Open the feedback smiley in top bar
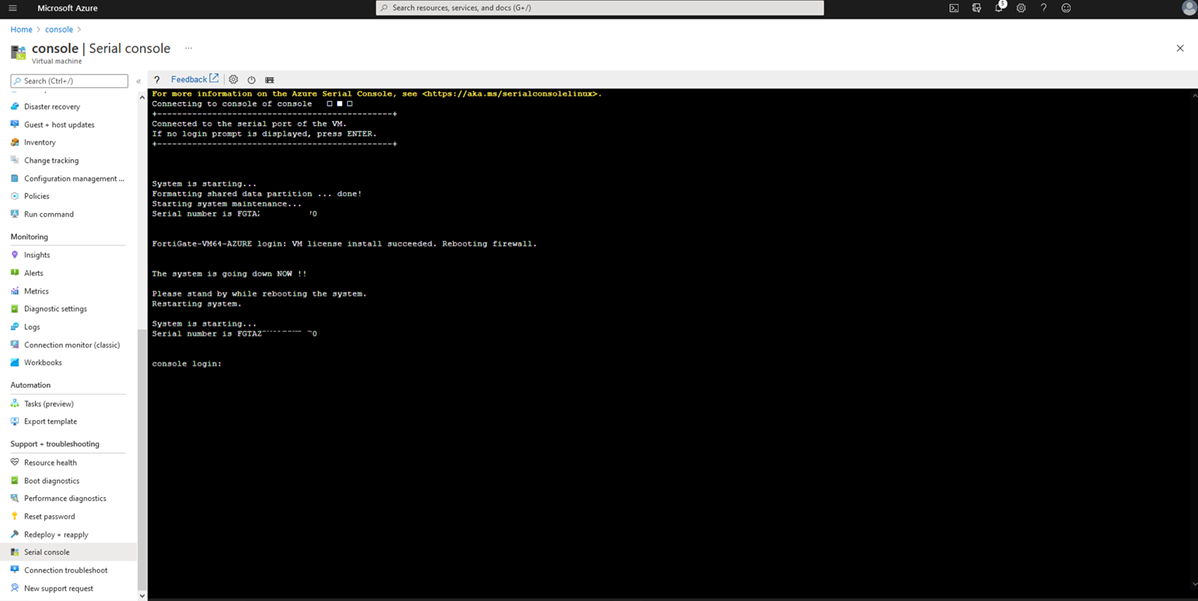1198x601 pixels. point(1066,8)
